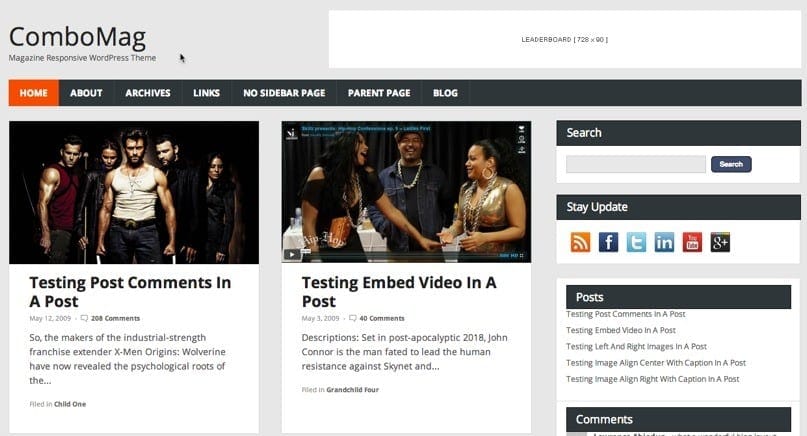Screen dimensions: 807x436
Task: Click the Wolverine post thumbnail image
Action: (134, 193)
